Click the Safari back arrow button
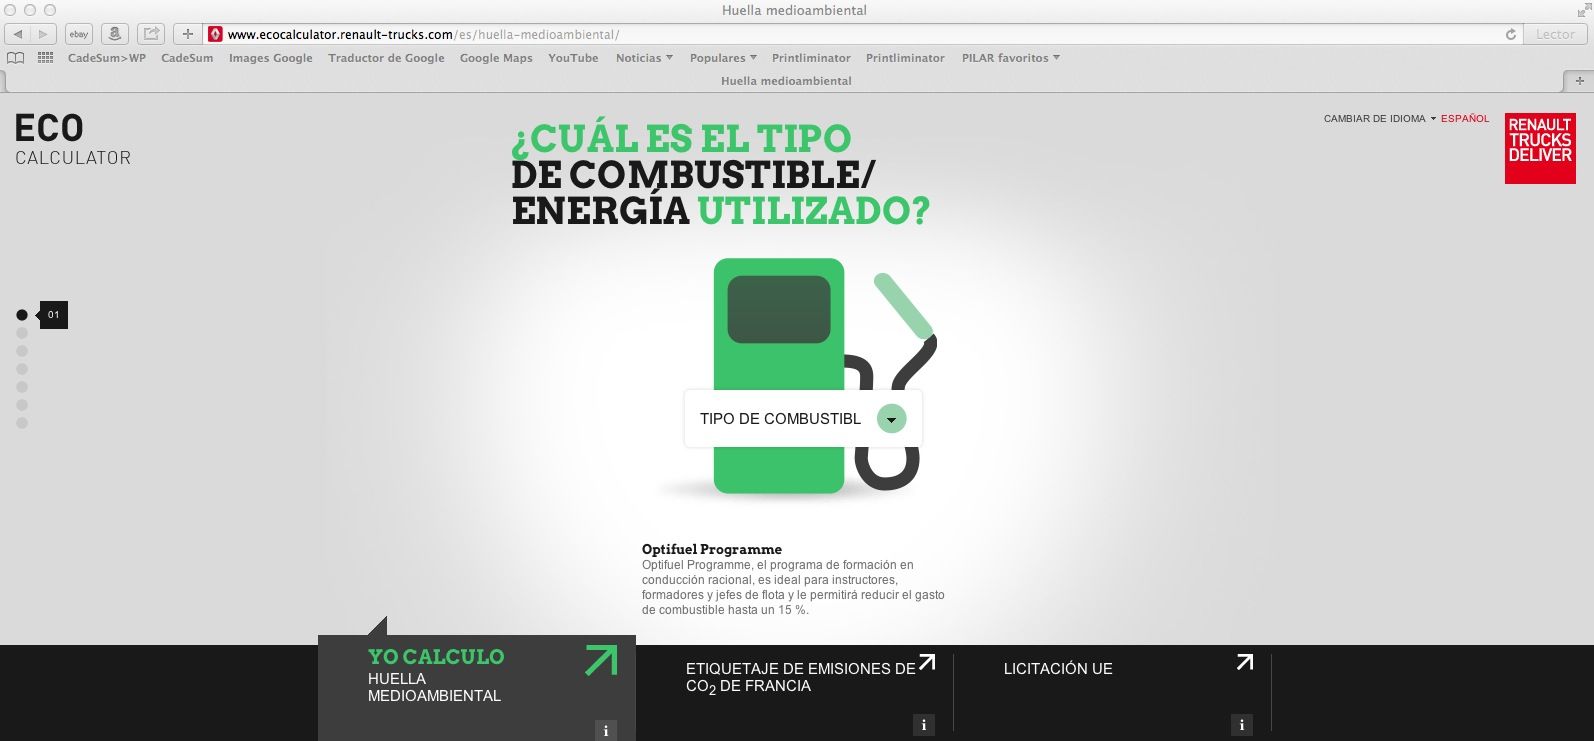The height and width of the screenshot is (741, 1594). point(18,34)
